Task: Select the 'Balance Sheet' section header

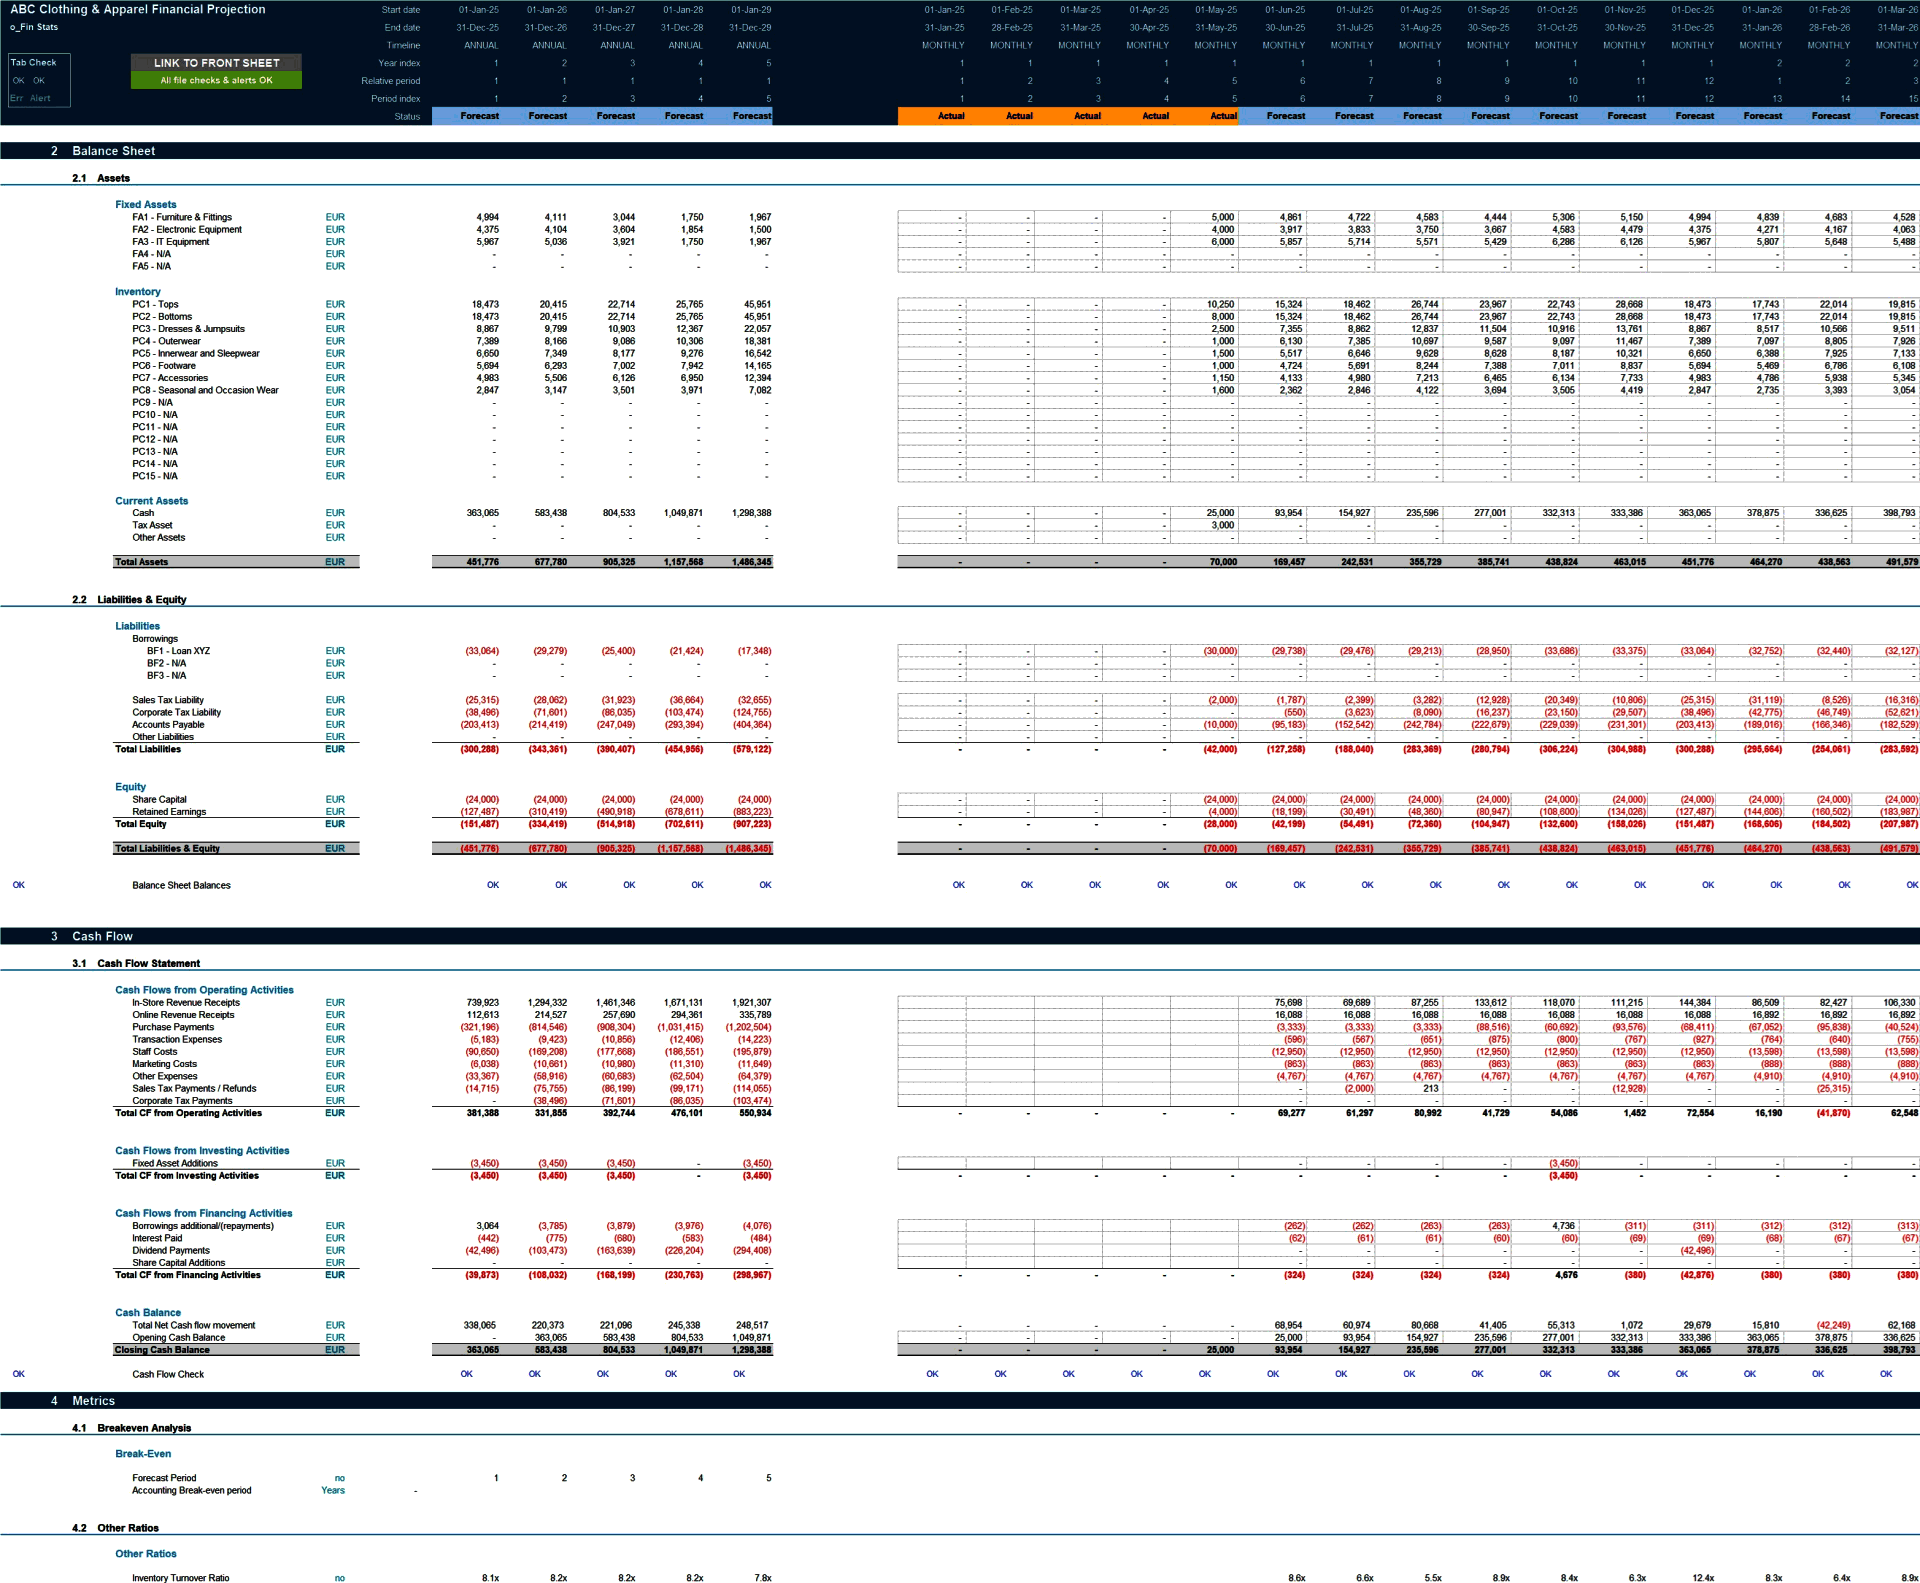Action: 113,151
